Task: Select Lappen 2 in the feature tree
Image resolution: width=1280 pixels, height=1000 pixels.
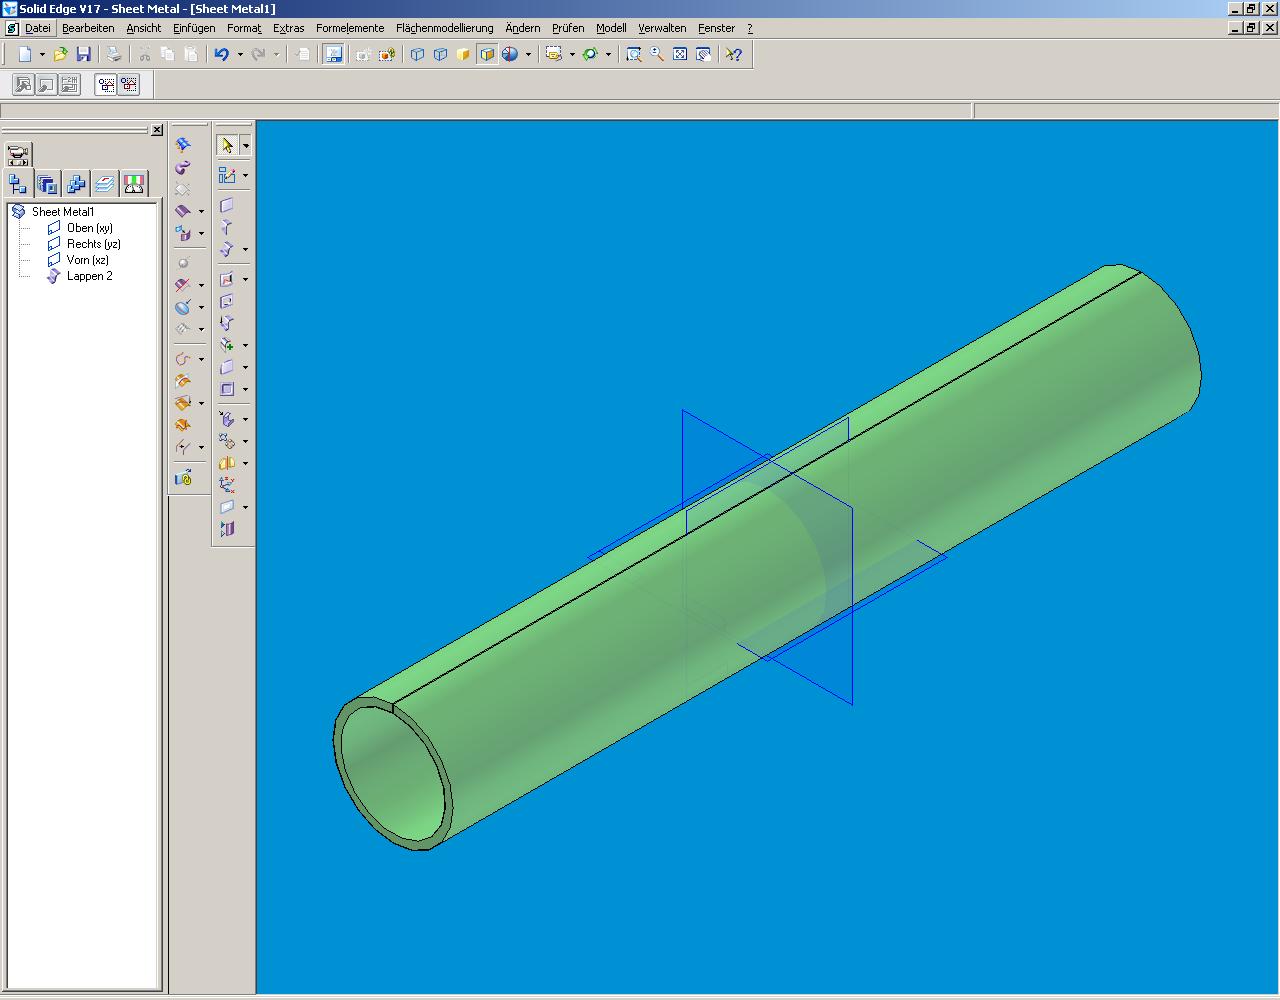Action: point(90,276)
